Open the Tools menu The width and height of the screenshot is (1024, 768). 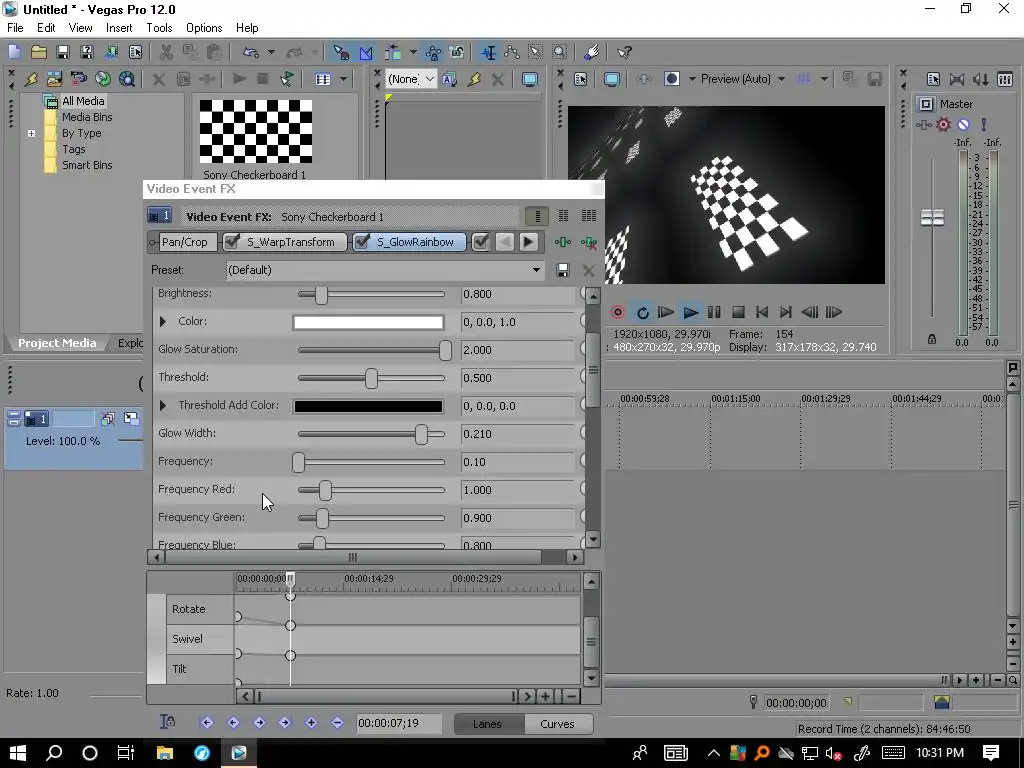pyautogui.click(x=159, y=28)
